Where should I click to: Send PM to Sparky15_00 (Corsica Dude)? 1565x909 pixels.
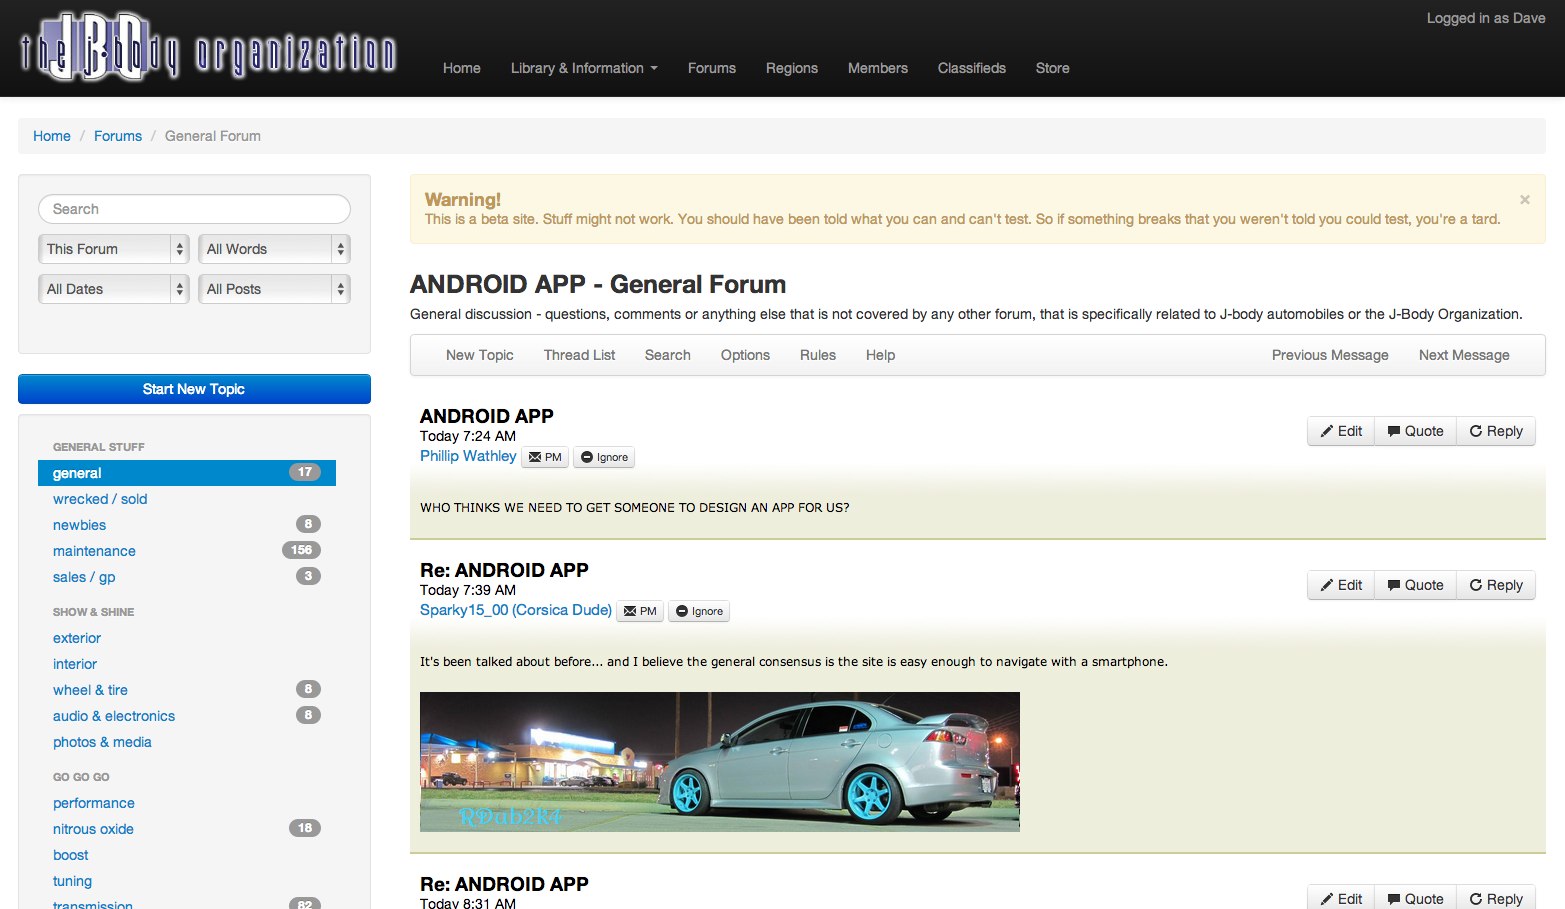coord(640,611)
